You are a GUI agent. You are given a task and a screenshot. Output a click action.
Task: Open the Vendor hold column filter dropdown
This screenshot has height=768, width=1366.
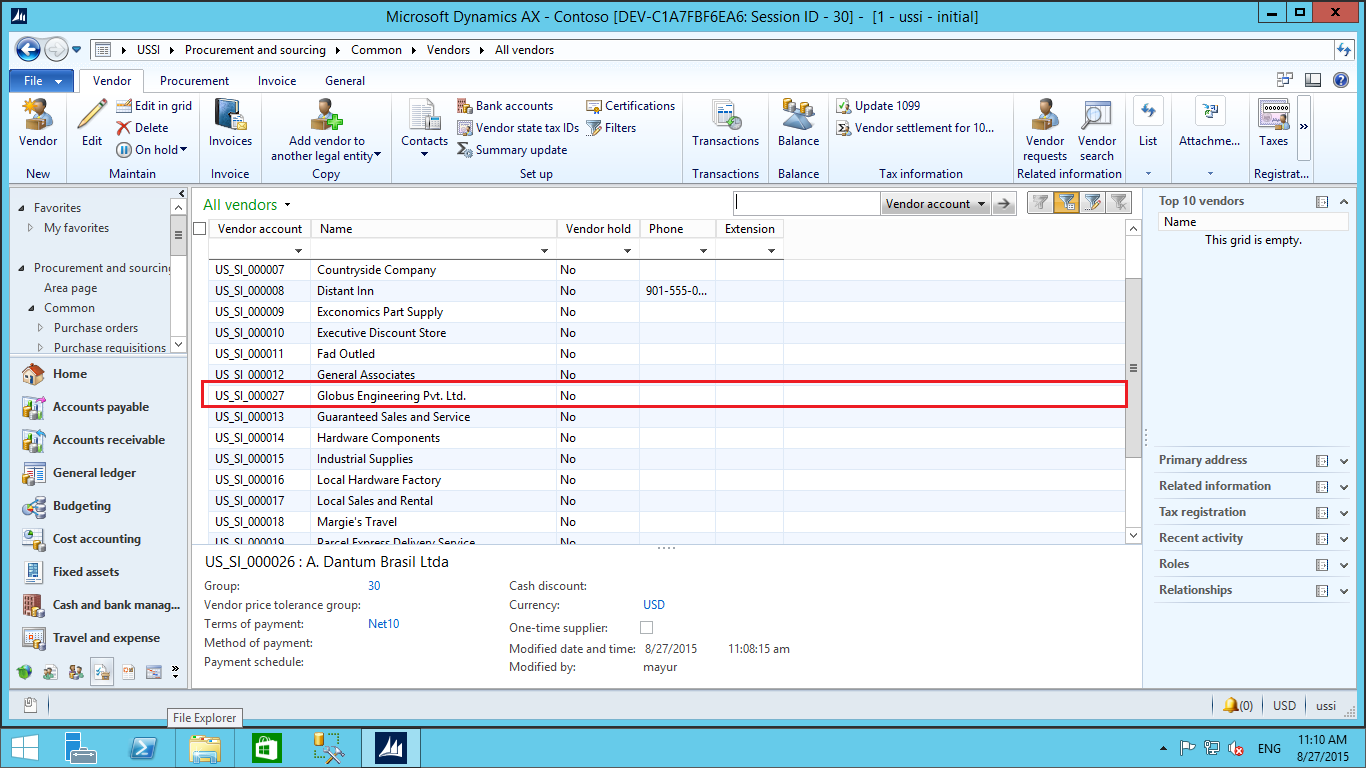click(x=628, y=250)
